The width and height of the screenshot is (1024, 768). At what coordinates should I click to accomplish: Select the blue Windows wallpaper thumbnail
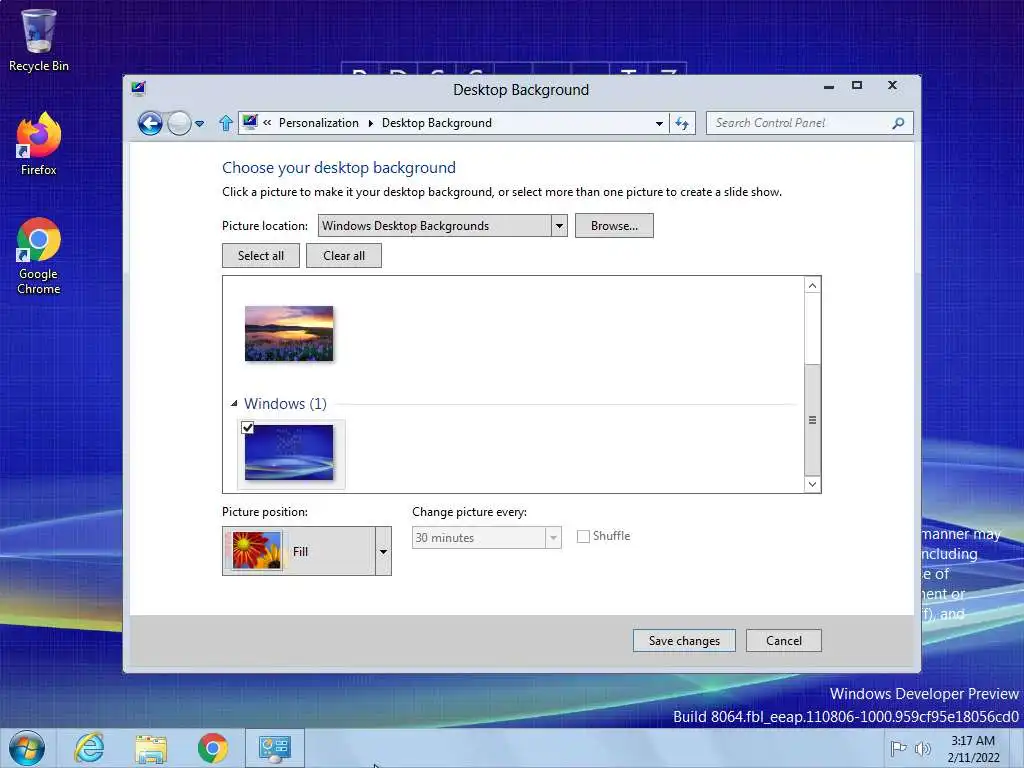[x=289, y=453]
